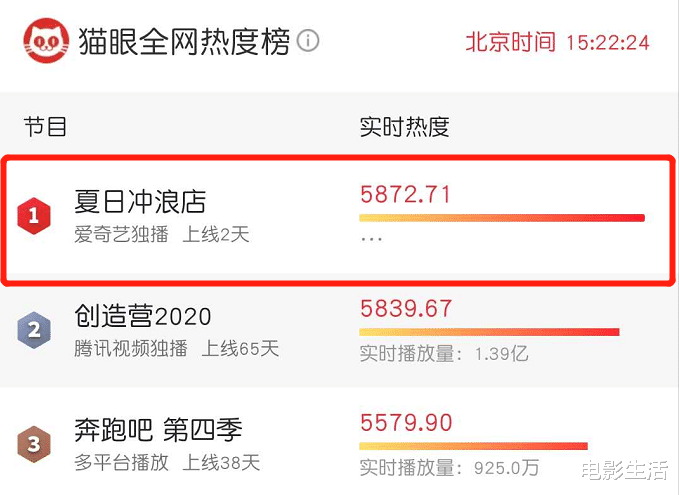
Task: Click the 北京时间 clock display
Action: pyautogui.click(x=557, y=42)
